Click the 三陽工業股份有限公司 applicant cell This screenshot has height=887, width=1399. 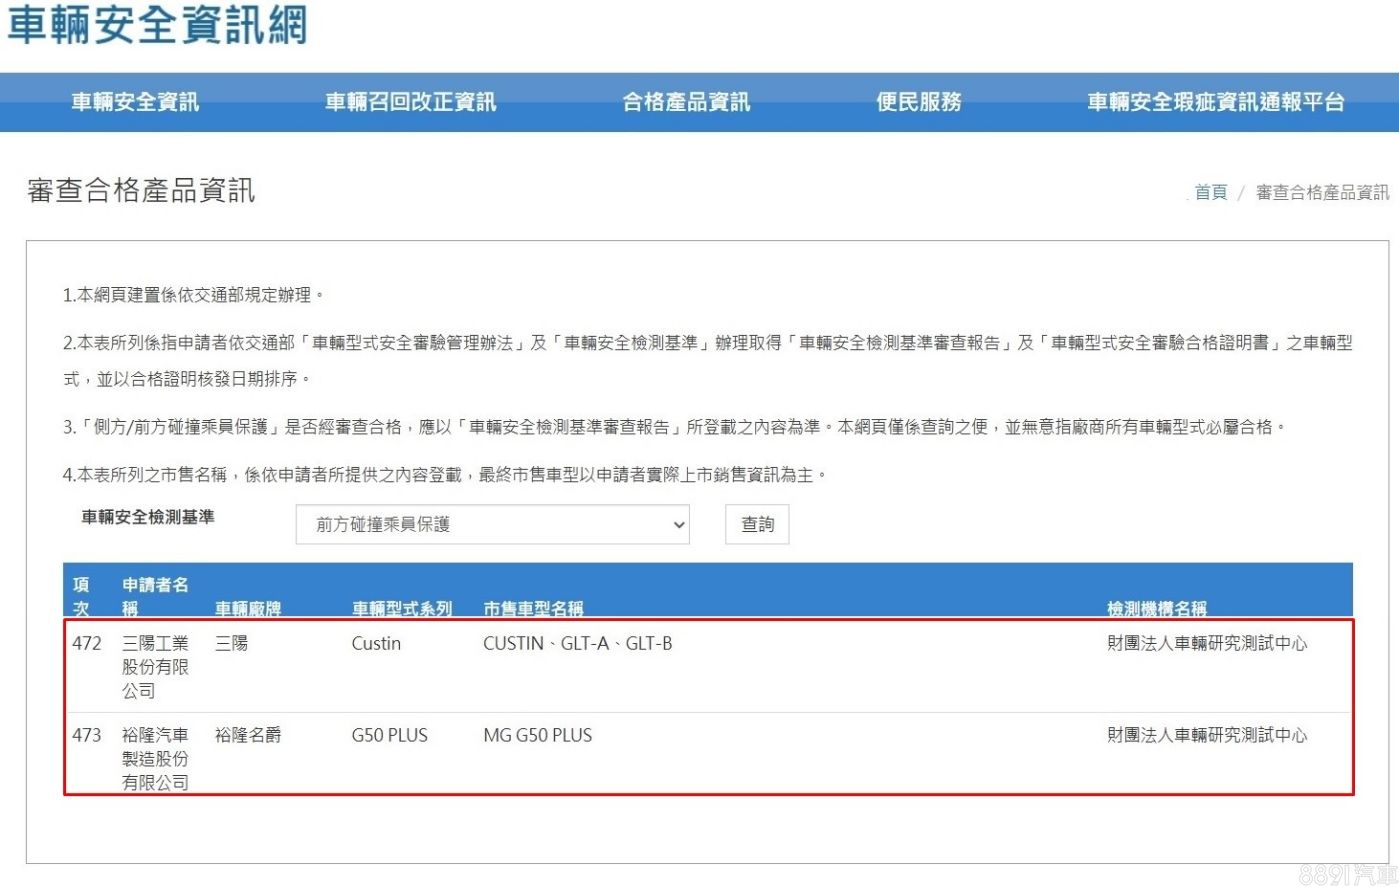pyautogui.click(x=155, y=667)
